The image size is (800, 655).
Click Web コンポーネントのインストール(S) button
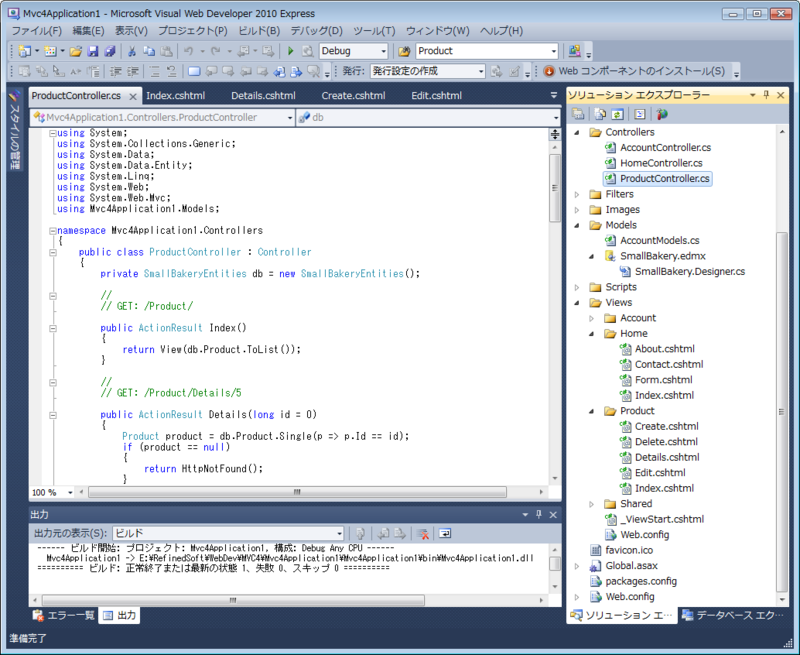(635, 71)
